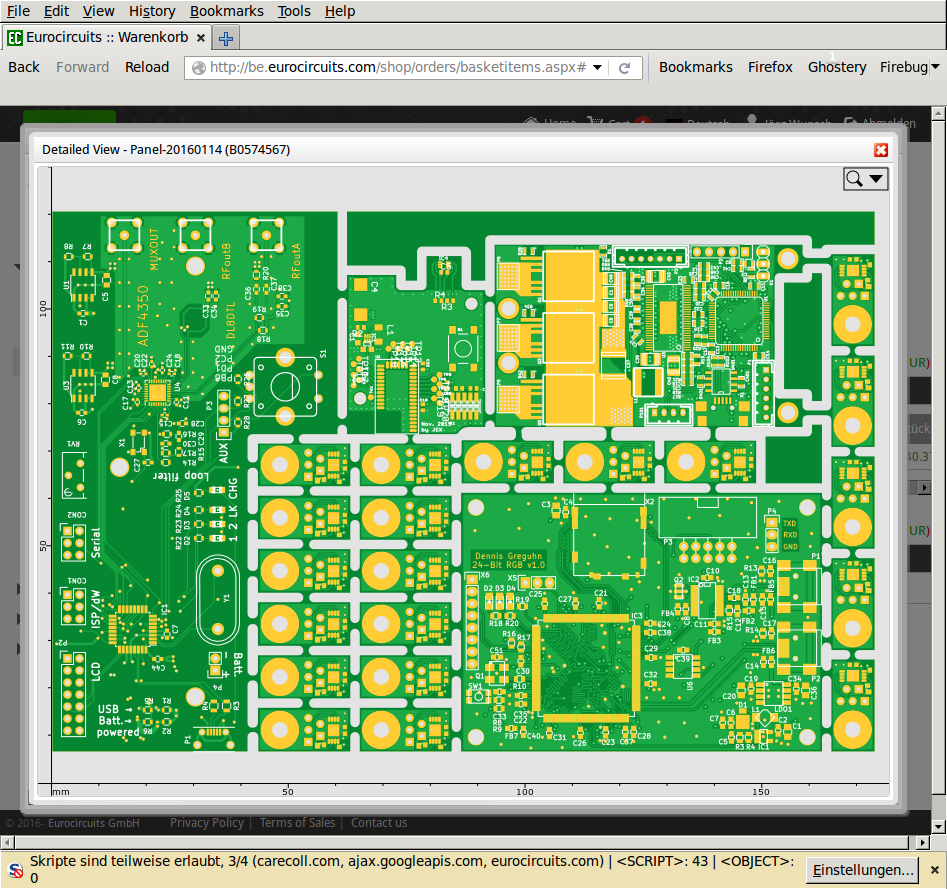Close the Detailed View dialog
This screenshot has height=889, width=947.
tap(881, 150)
